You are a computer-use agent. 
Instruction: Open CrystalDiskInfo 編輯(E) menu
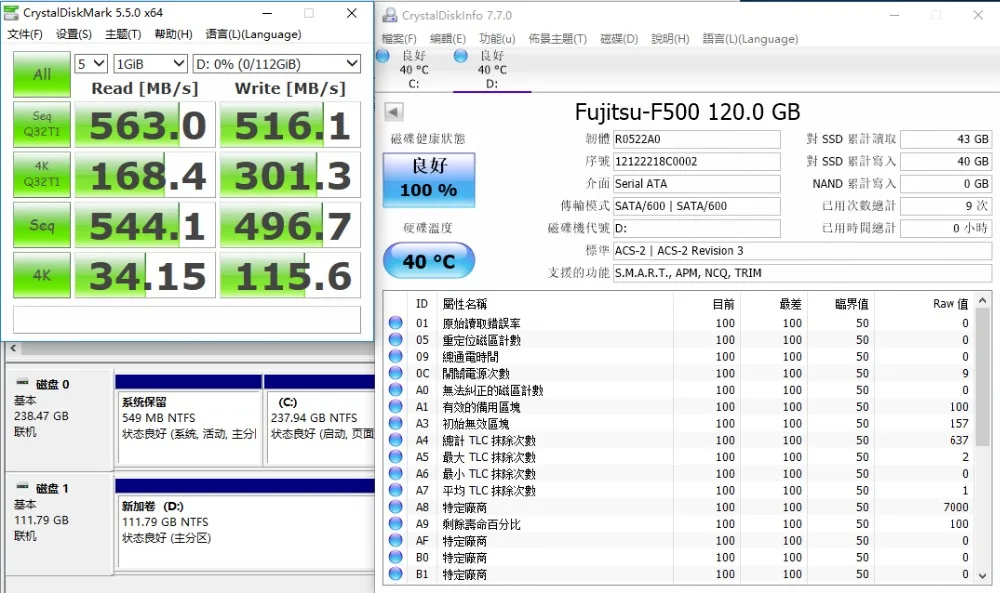click(x=448, y=39)
